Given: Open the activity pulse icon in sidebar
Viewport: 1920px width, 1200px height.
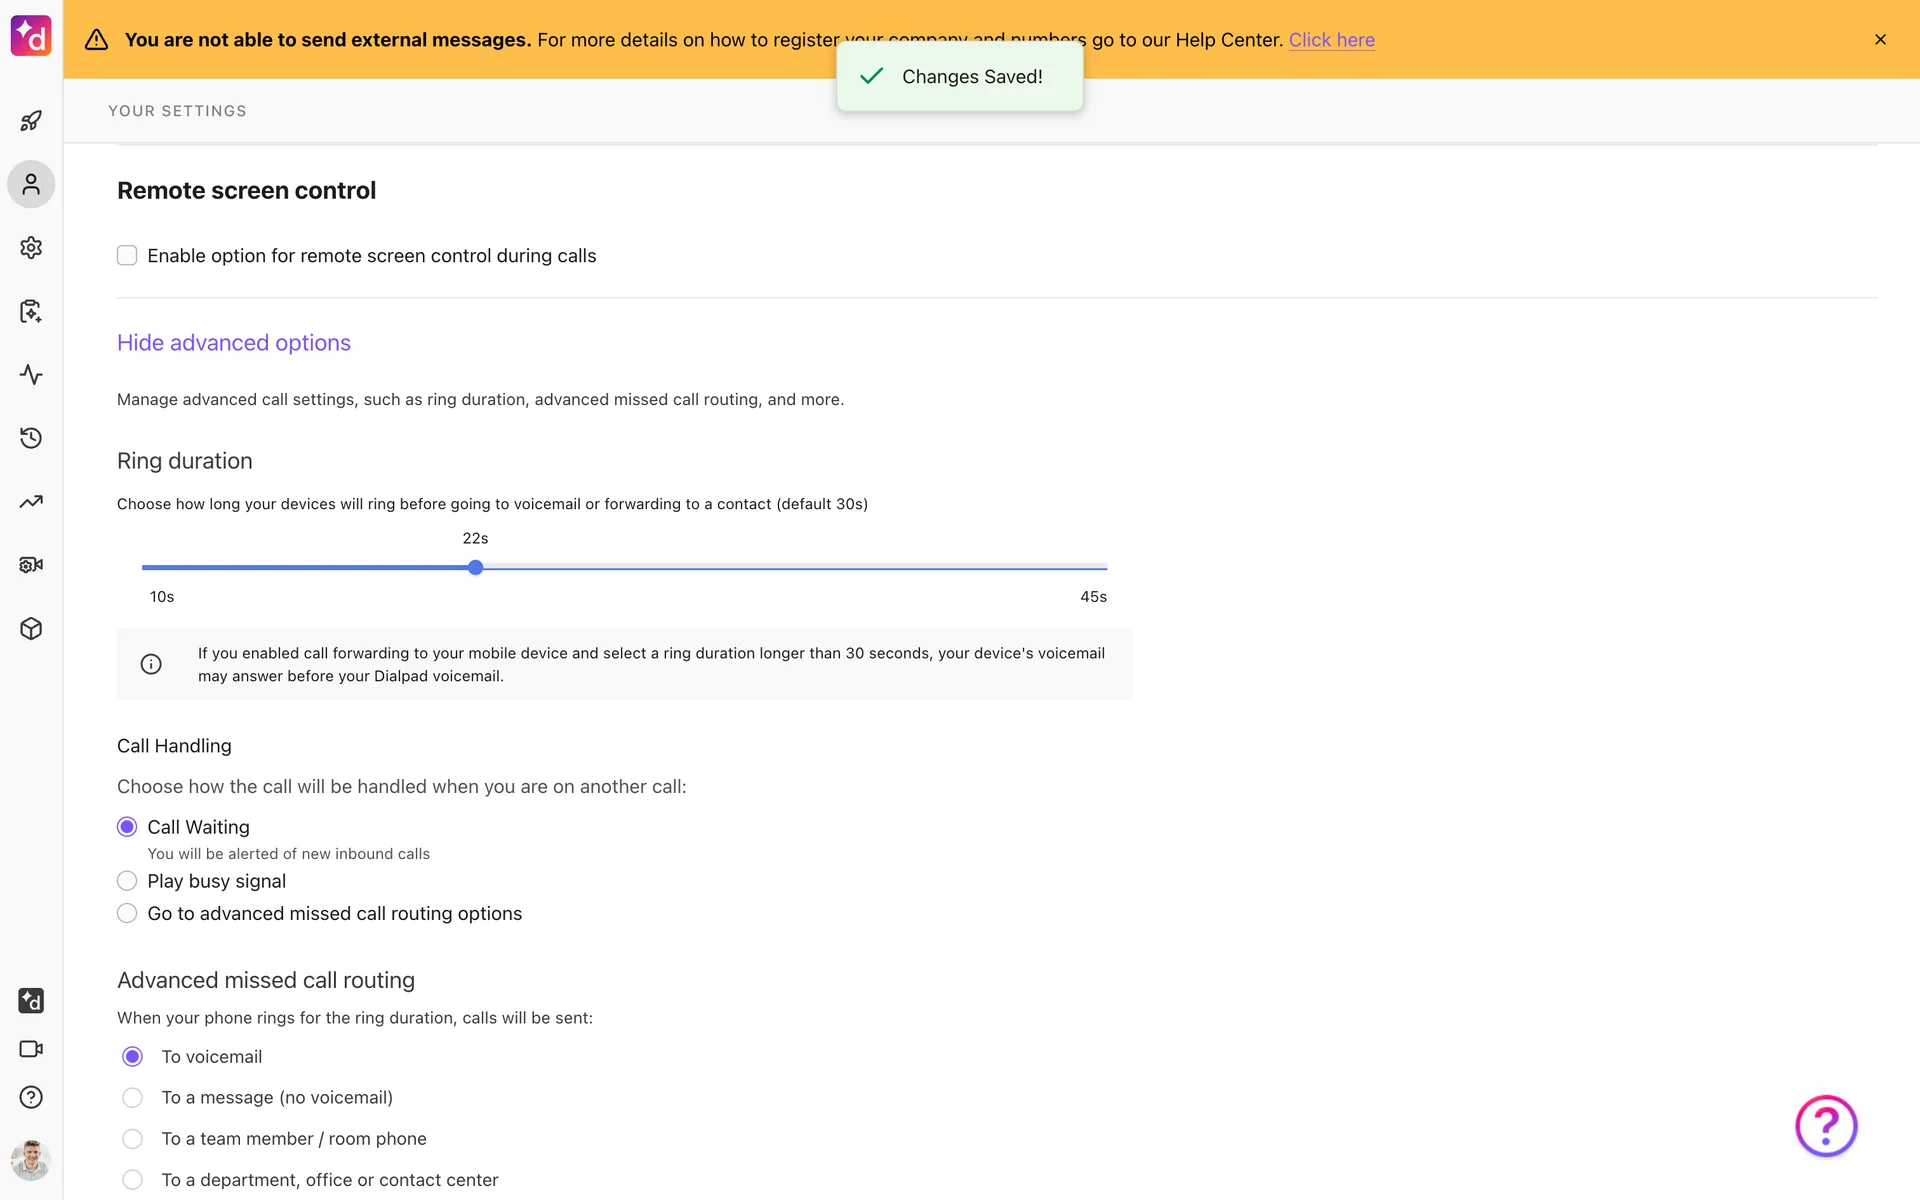Looking at the screenshot, I should 31,375.
